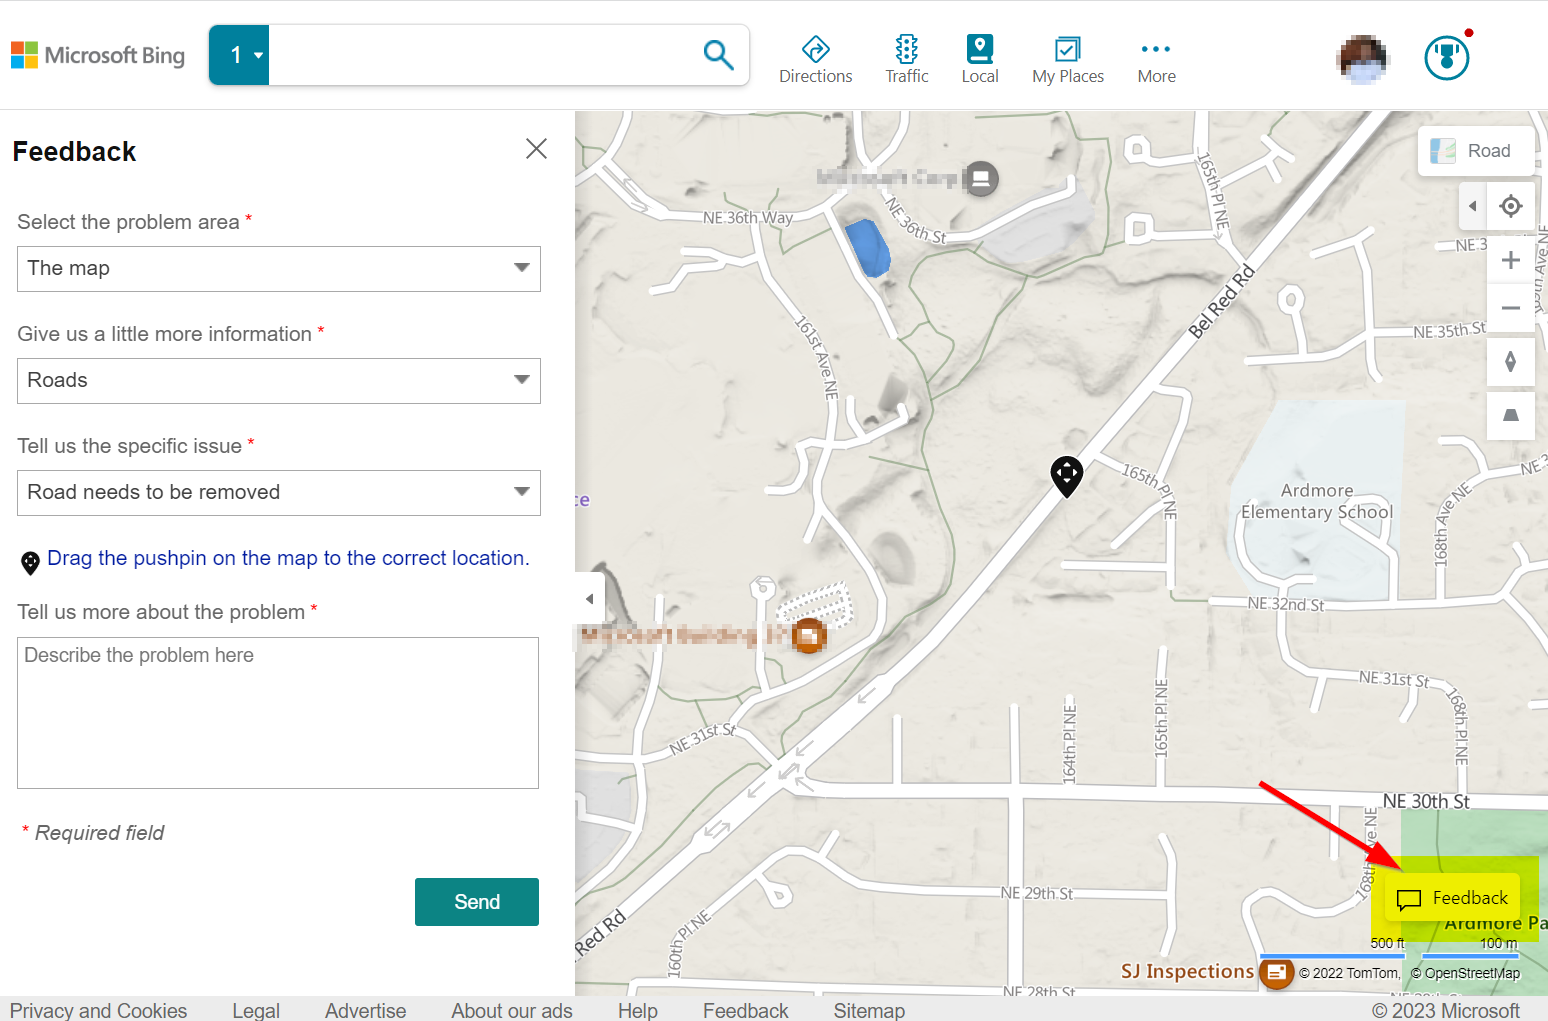Screen dimensions: 1548x1021
Task: Click the Microsoft Bing logo
Action: pyautogui.click(x=98, y=55)
